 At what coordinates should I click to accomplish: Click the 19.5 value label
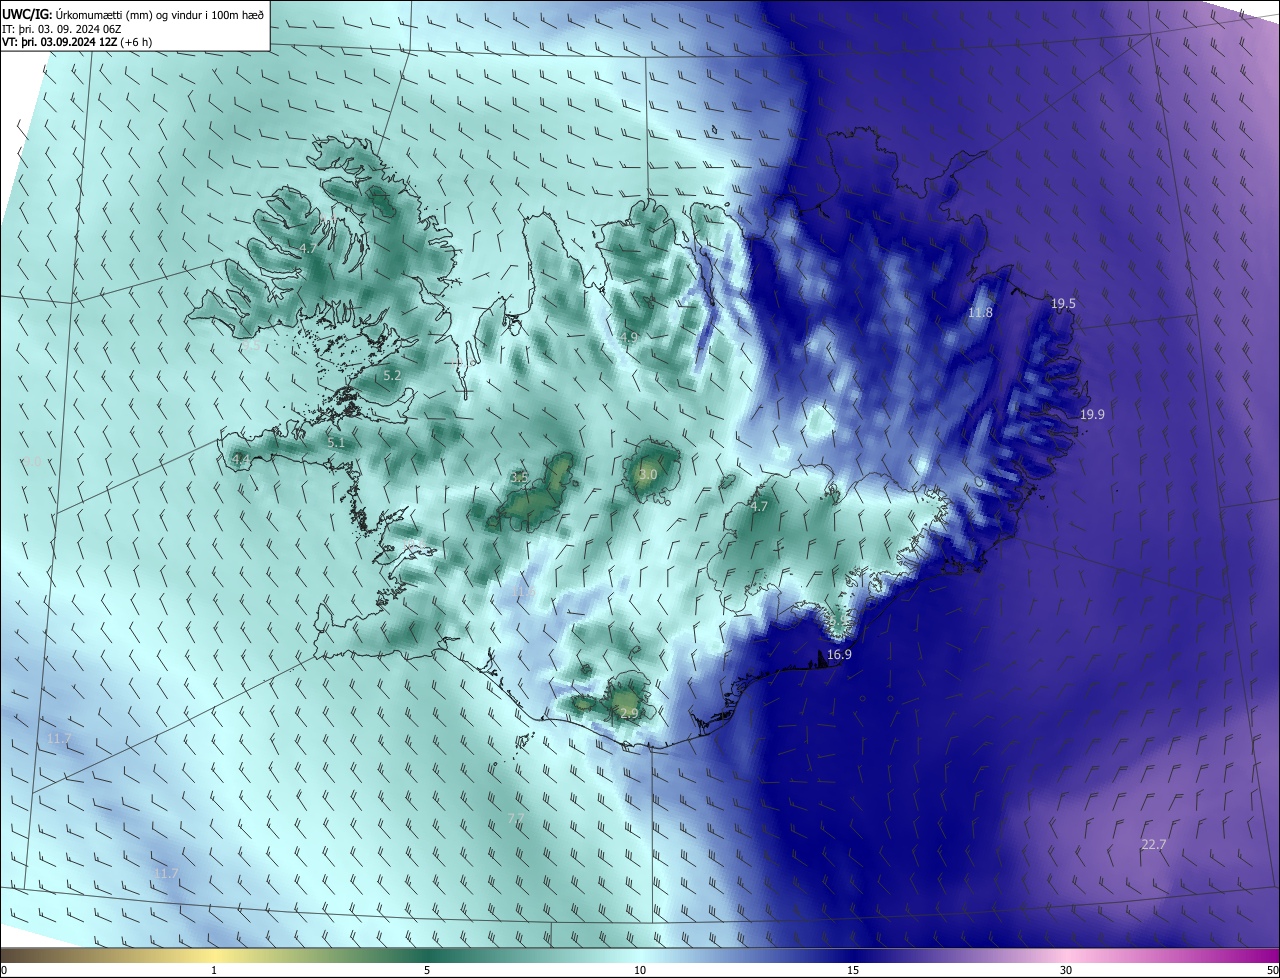[1063, 303]
